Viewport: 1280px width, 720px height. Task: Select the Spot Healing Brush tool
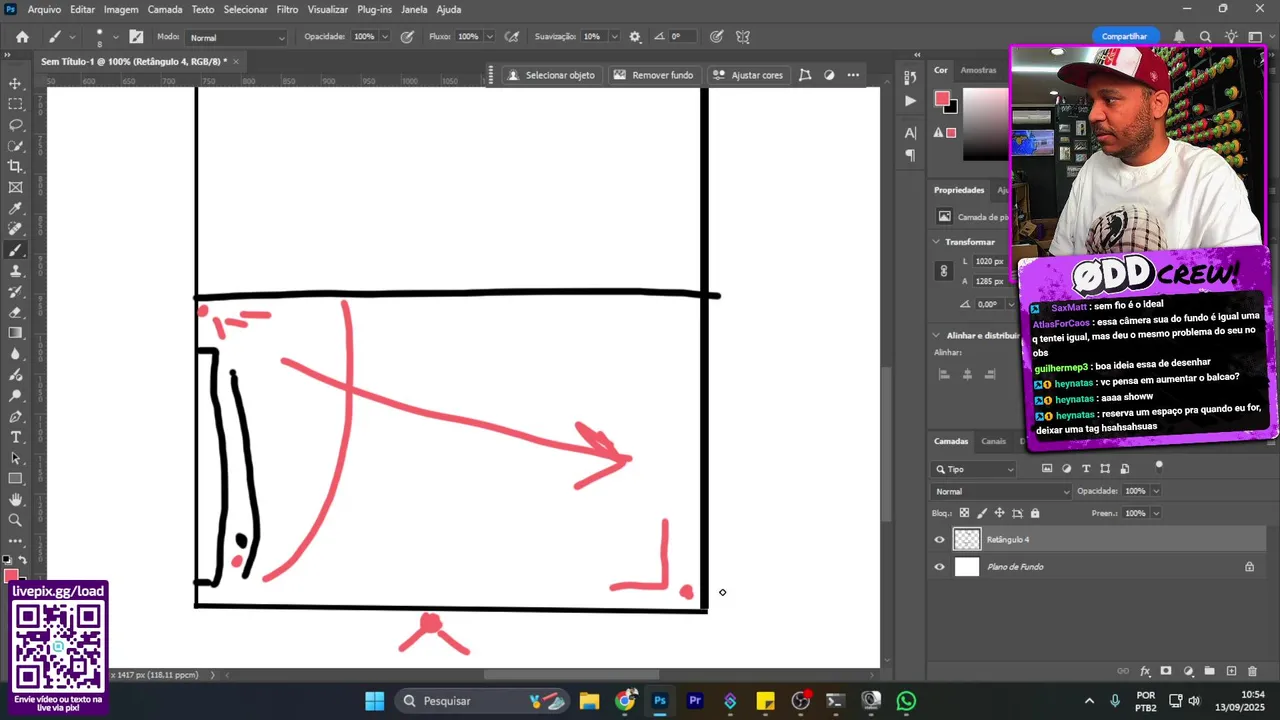(x=15, y=229)
